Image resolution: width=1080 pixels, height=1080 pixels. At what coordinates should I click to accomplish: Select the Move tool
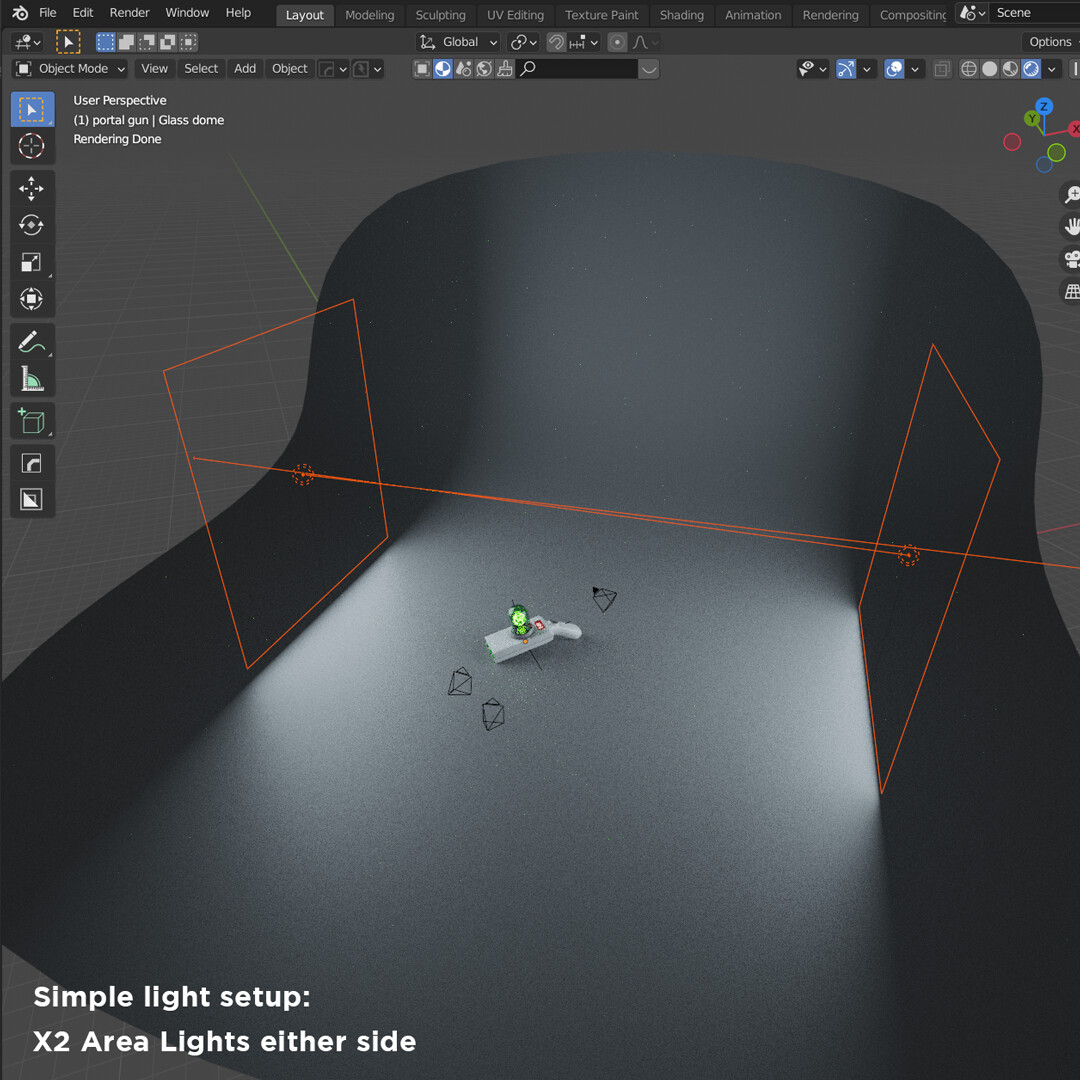coord(32,188)
